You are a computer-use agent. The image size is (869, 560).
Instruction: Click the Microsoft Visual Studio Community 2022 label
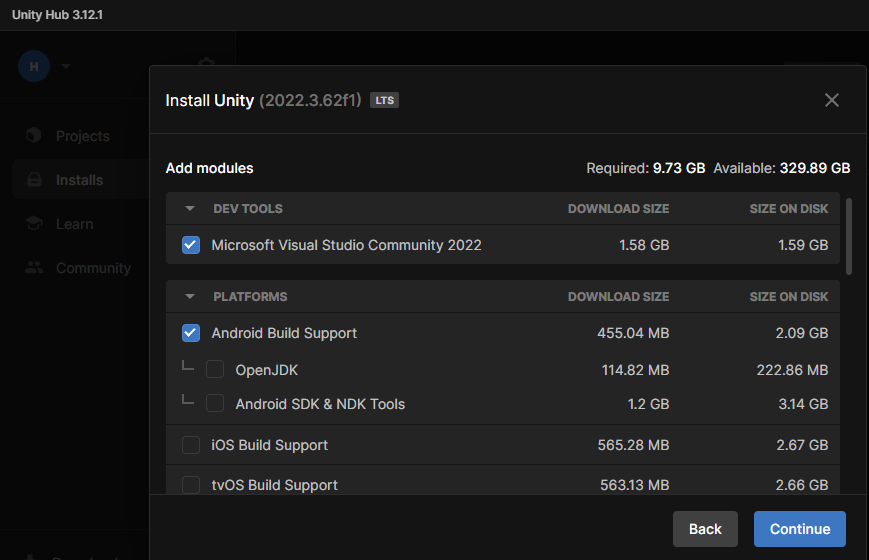tap(346, 245)
